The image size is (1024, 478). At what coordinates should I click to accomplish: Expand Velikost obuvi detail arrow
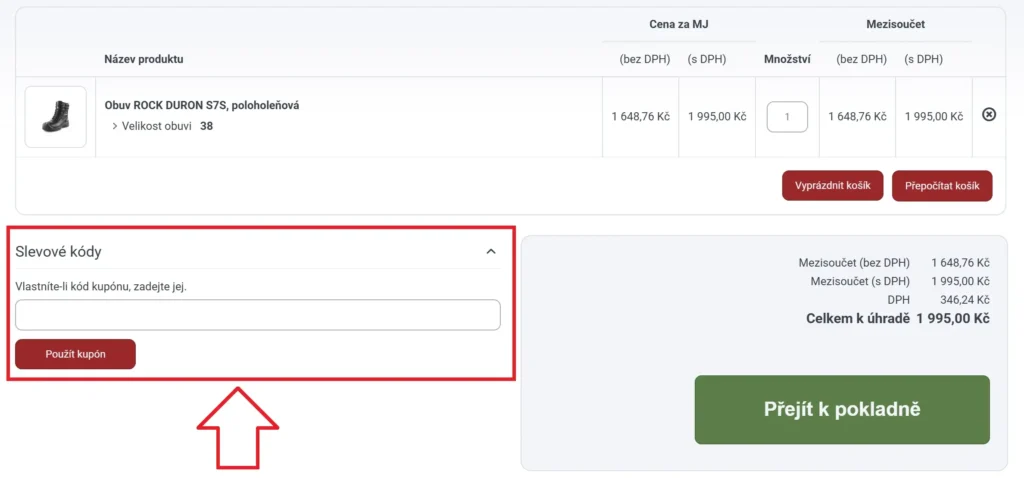pyautogui.click(x=114, y=126)
